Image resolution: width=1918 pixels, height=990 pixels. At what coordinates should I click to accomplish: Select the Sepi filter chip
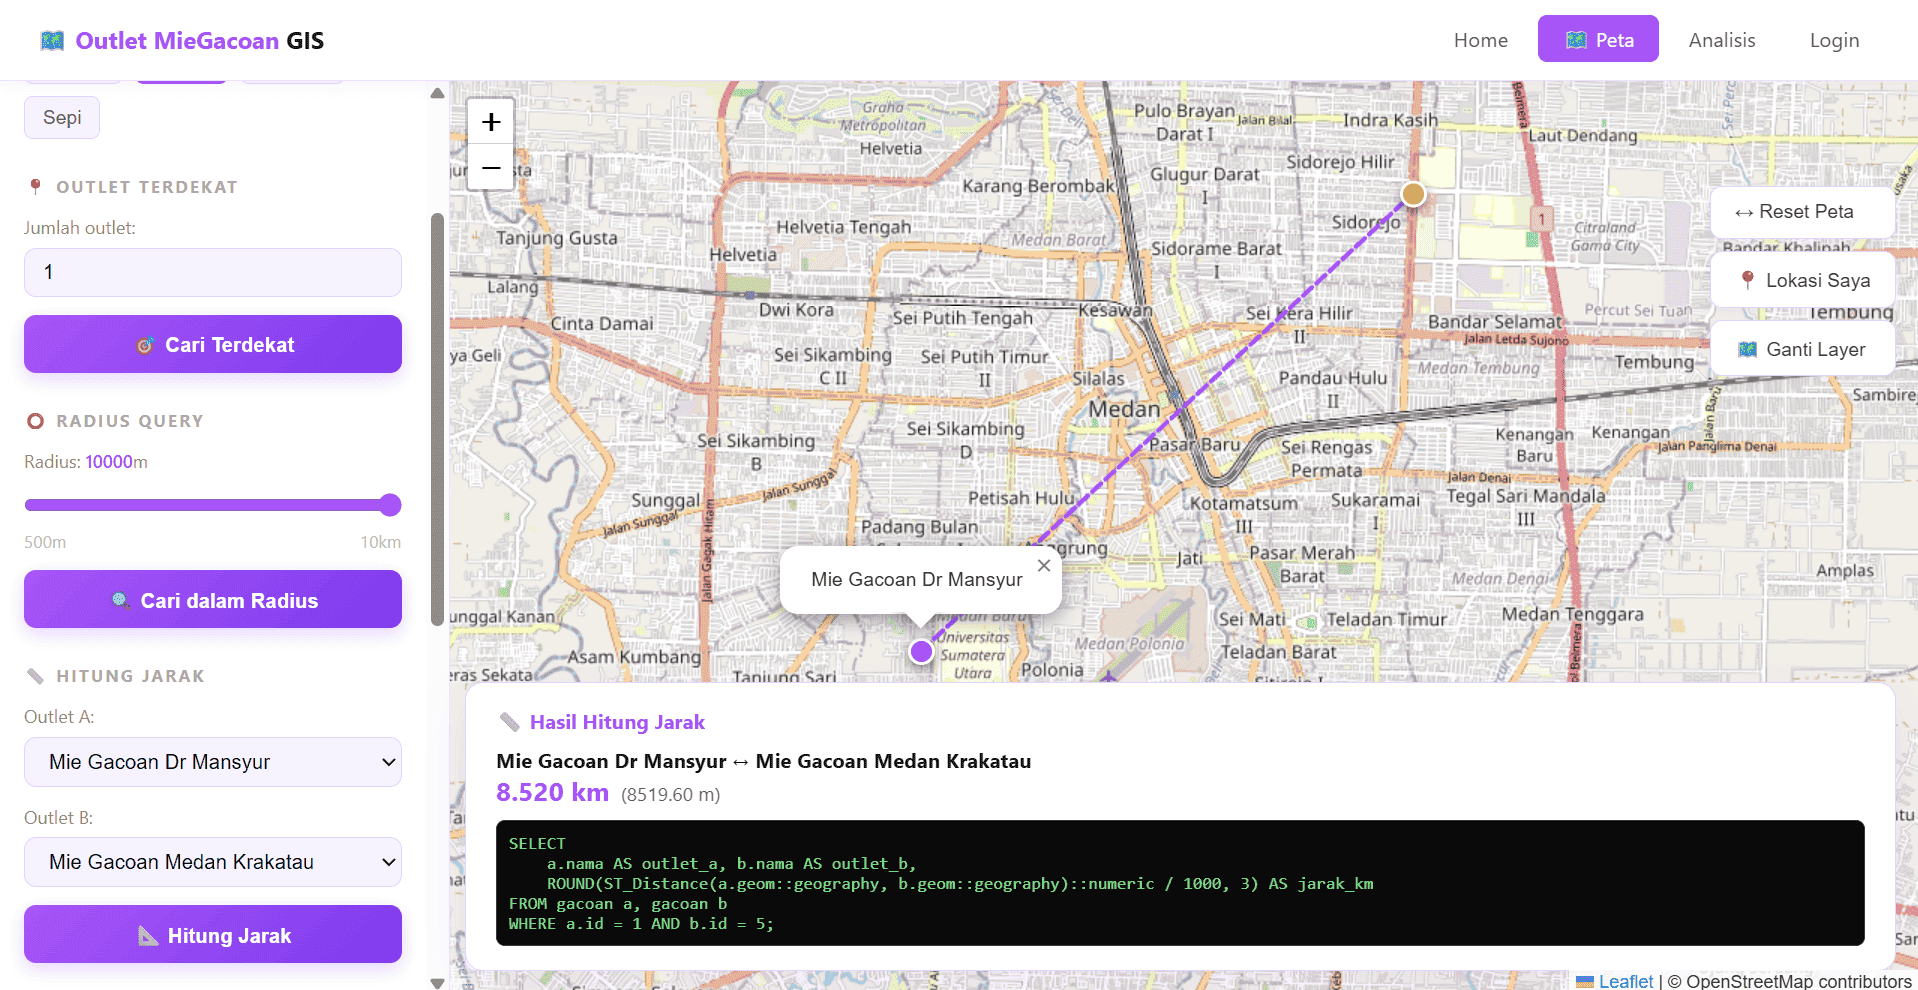click(62, 117)
